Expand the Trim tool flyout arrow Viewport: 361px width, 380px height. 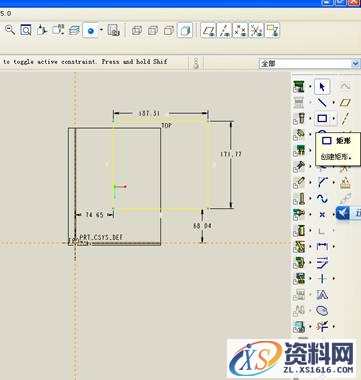tap(334, 327)
